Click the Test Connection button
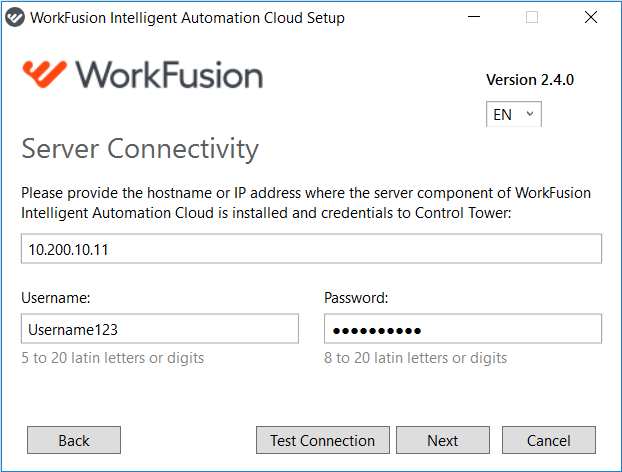 pos(323,440)
